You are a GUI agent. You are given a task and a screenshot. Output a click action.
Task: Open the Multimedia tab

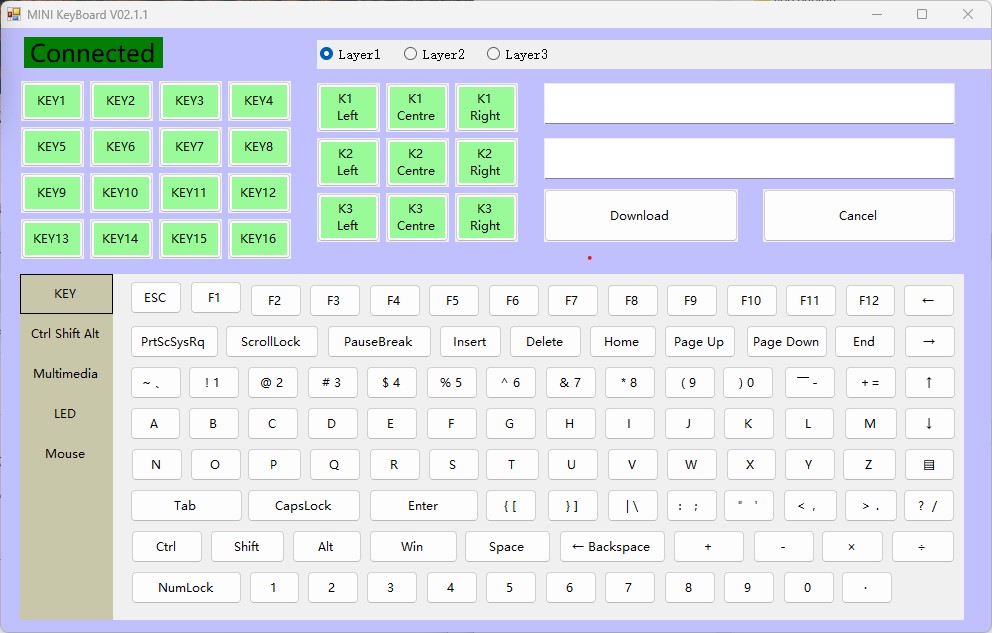[x=66, y=374]
